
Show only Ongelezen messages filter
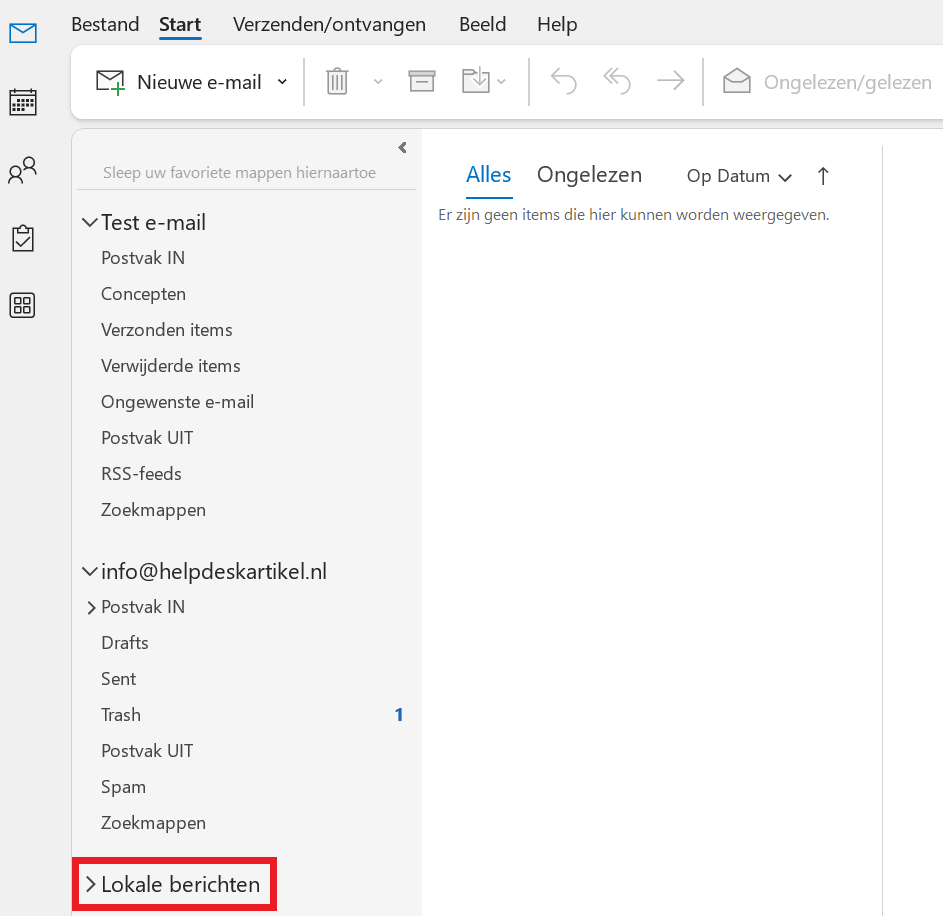pyautogui.click(x=589, y=175)
